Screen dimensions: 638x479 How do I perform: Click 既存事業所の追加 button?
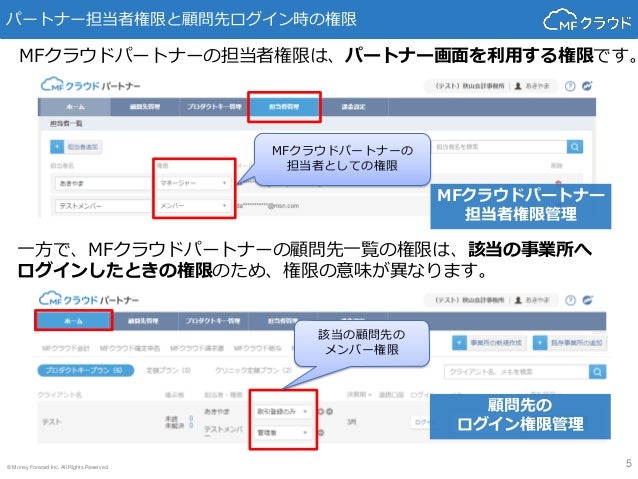570,343
